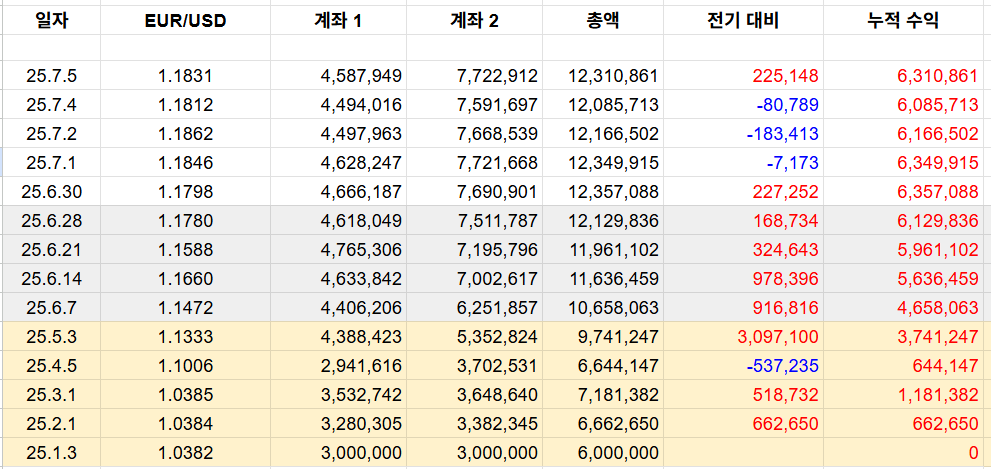The height and width of the screenshot is (469, 991).
Task: Click the 계좌 2 value 7,722,912
Action: point(474,76)
